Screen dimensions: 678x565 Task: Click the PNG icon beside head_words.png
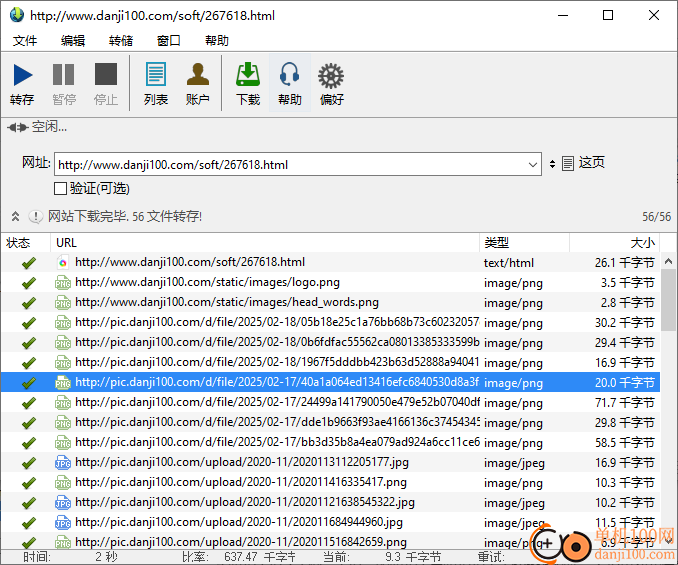click(63, 303)
